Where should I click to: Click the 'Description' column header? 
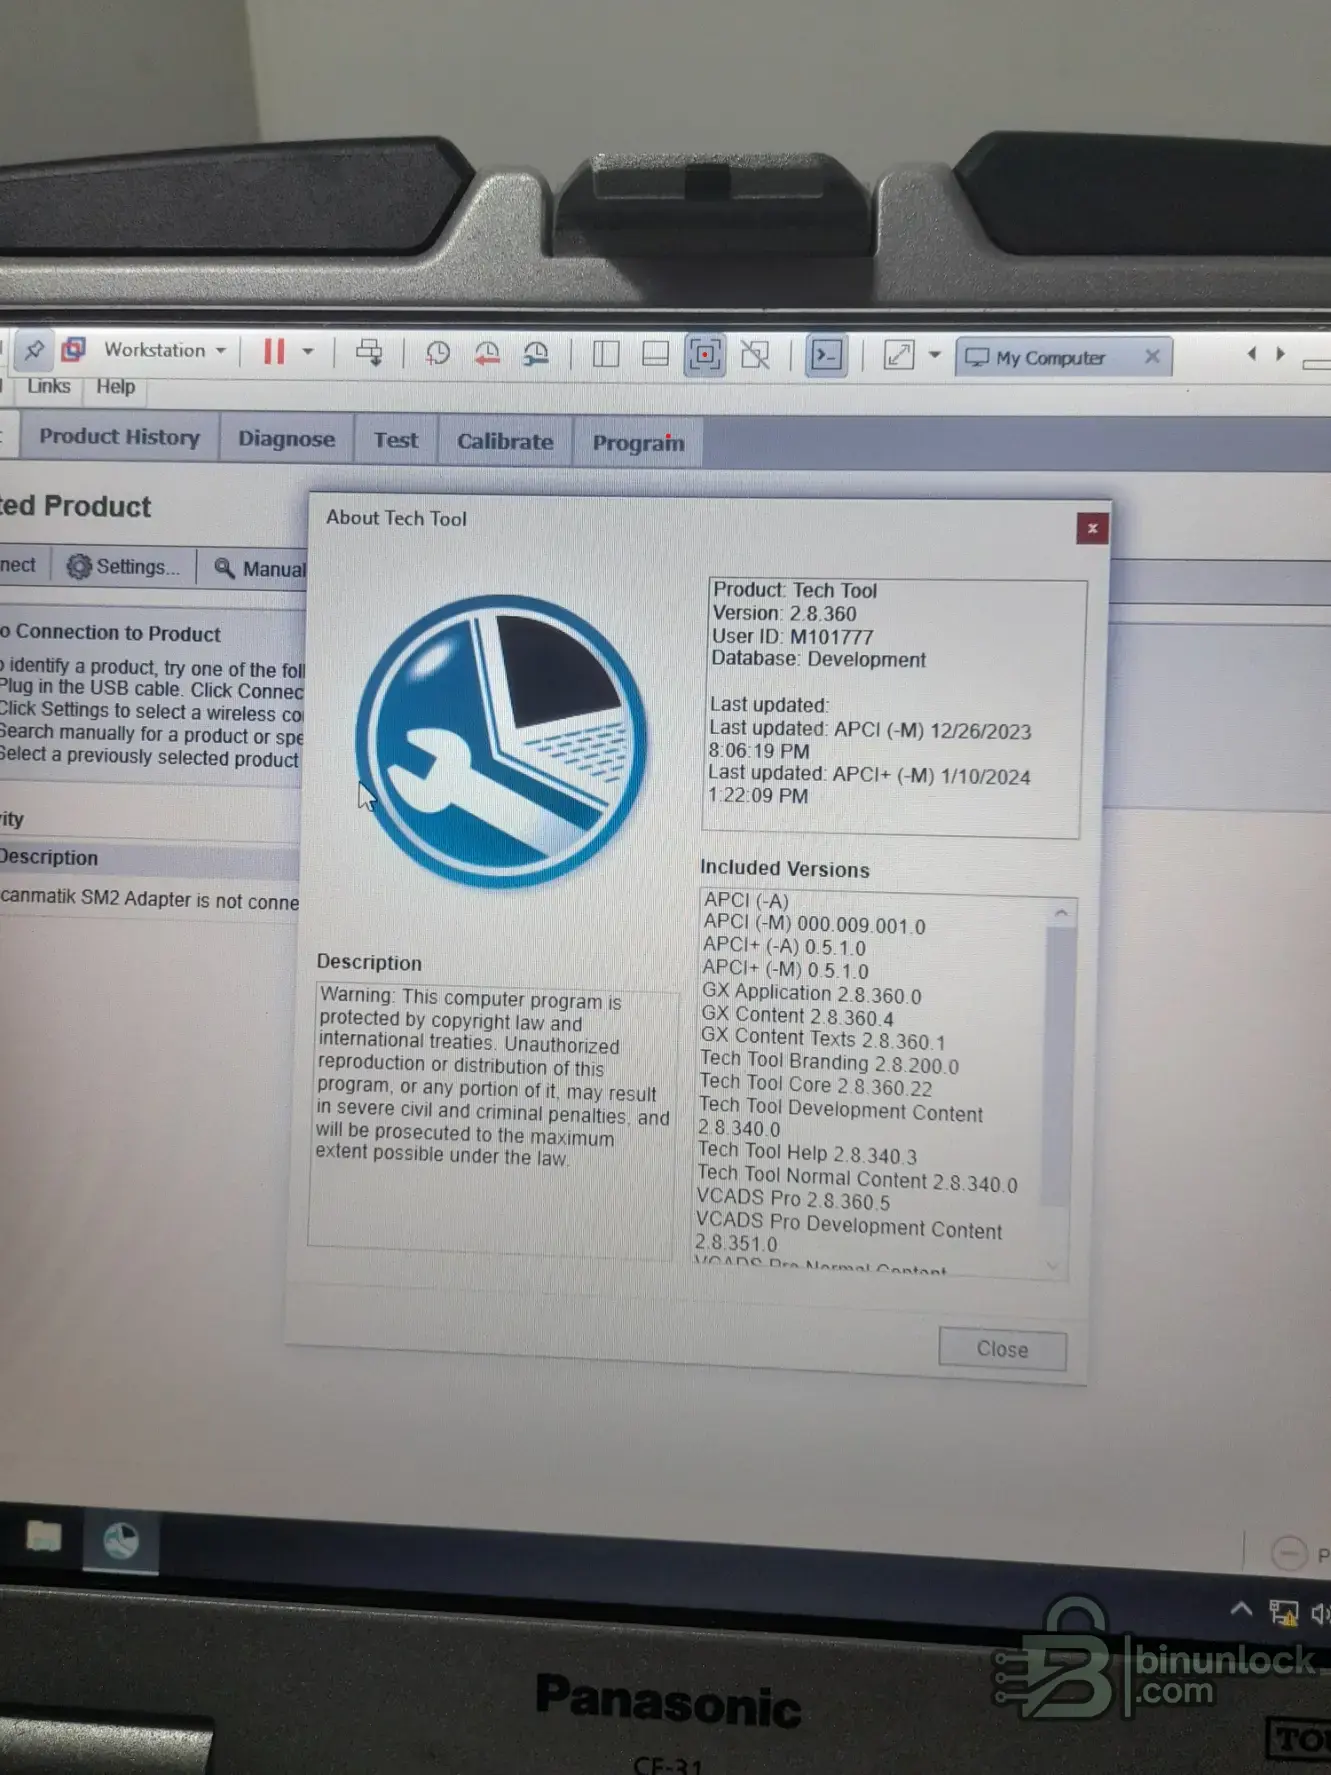(x=49, y=858)
